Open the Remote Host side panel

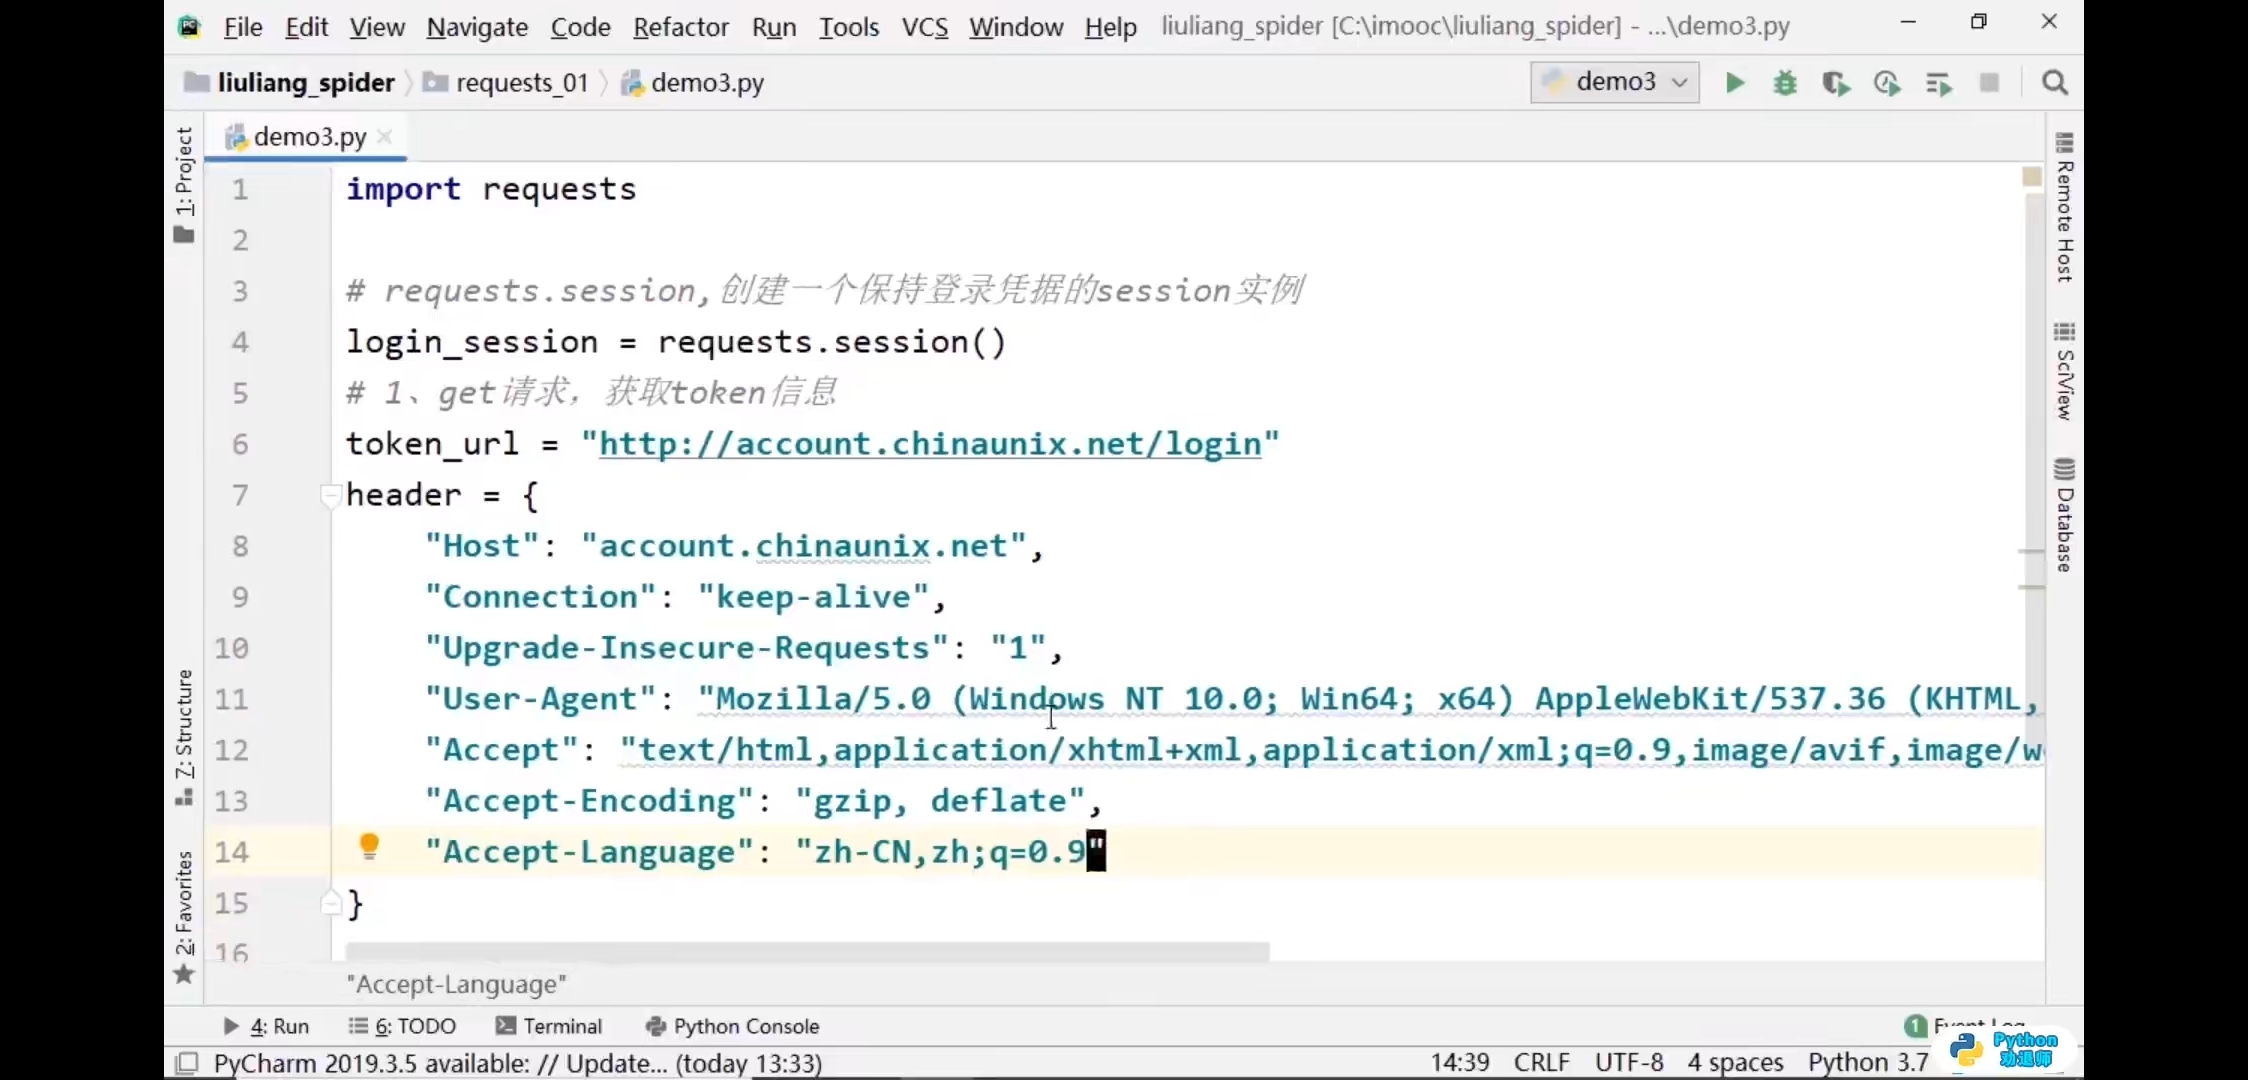point(2064,207)
